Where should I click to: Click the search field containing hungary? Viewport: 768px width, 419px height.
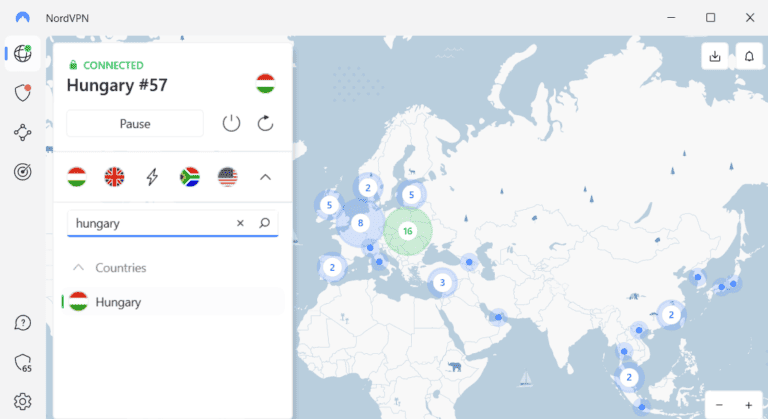tap(150, 224)
